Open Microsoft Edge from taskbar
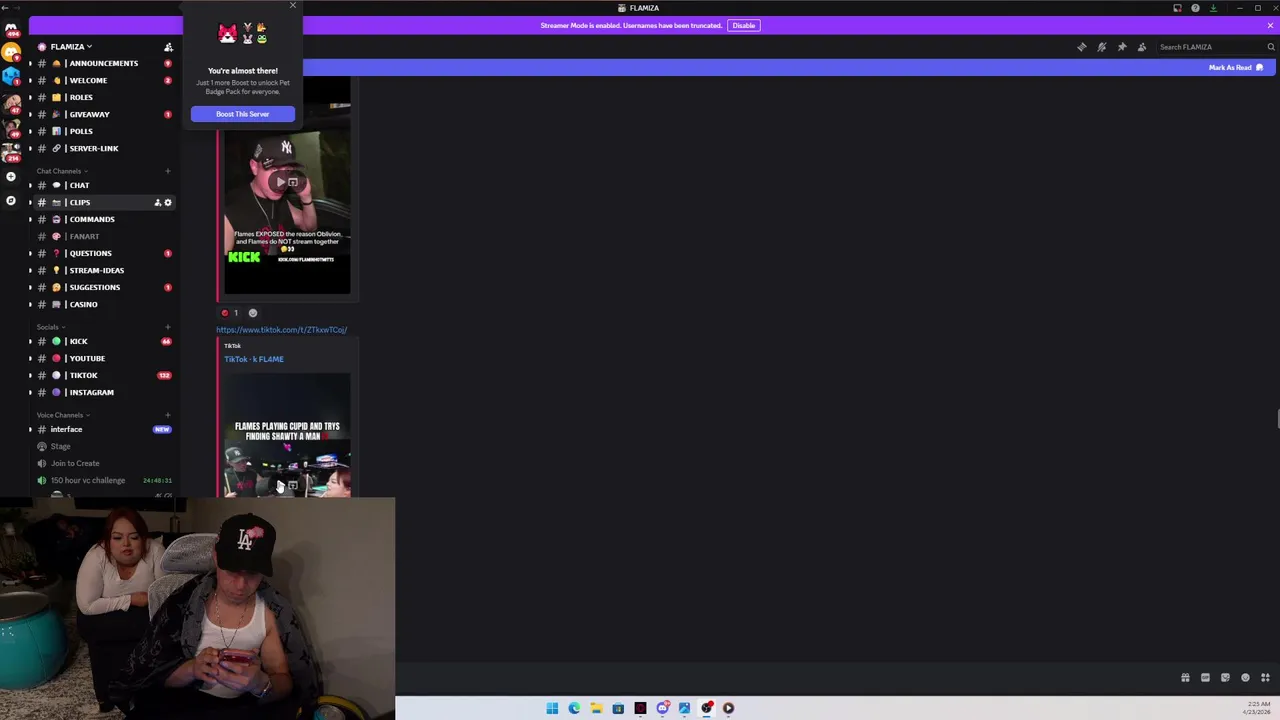The image size is (1280, 720). (x=574, y=708)
